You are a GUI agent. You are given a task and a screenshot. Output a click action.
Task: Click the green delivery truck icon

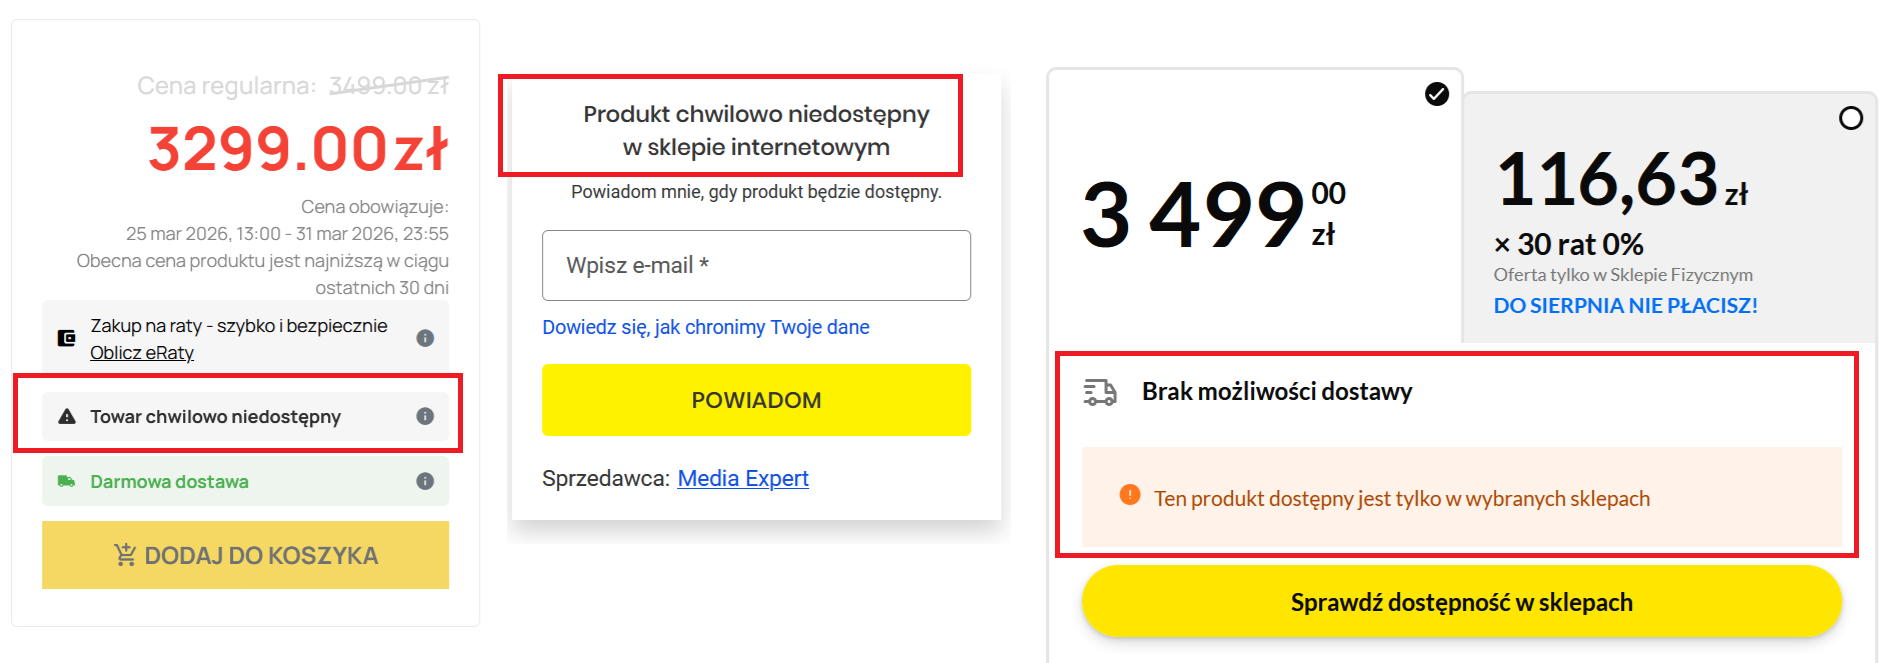67,481
